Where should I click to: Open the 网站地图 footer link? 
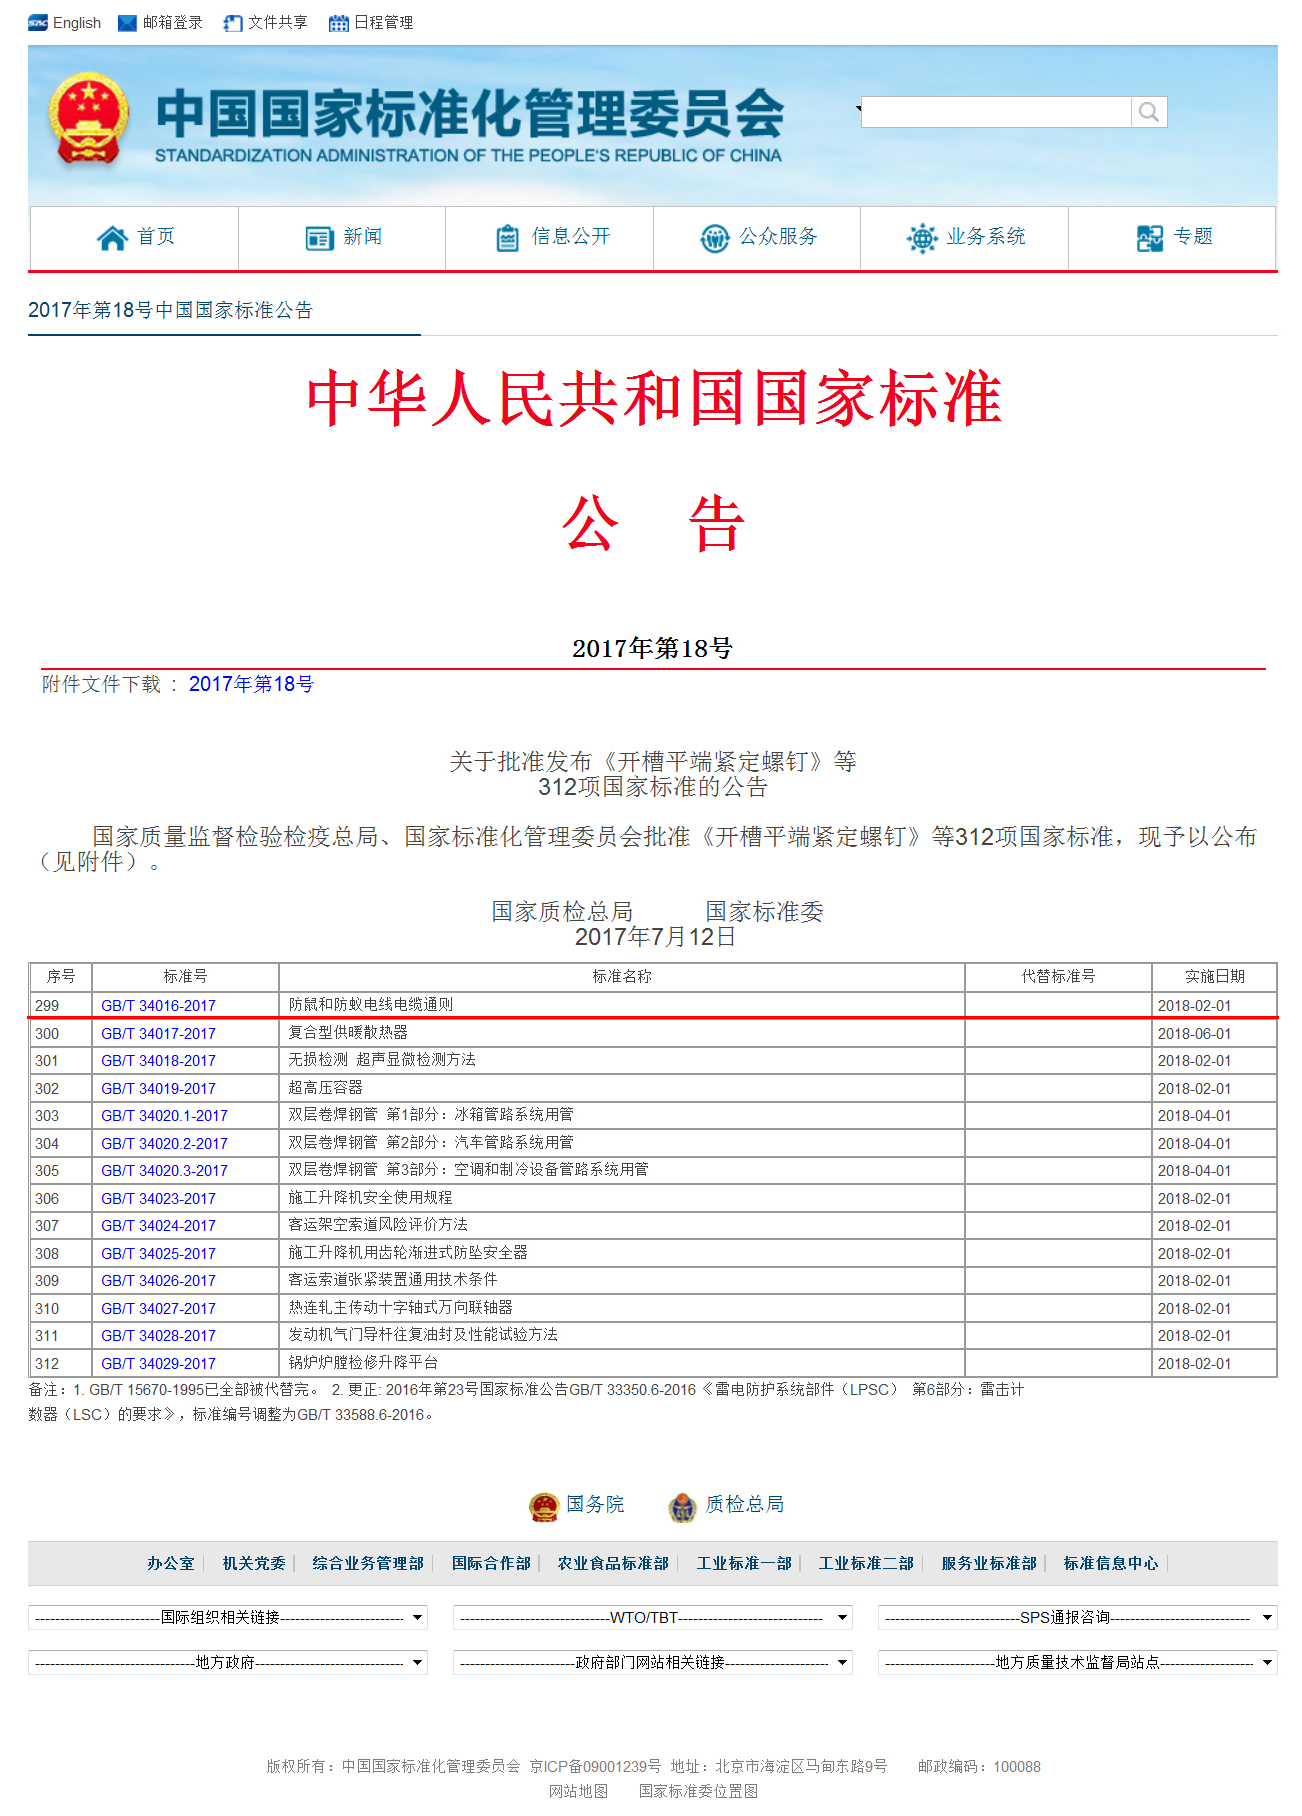578,1791
